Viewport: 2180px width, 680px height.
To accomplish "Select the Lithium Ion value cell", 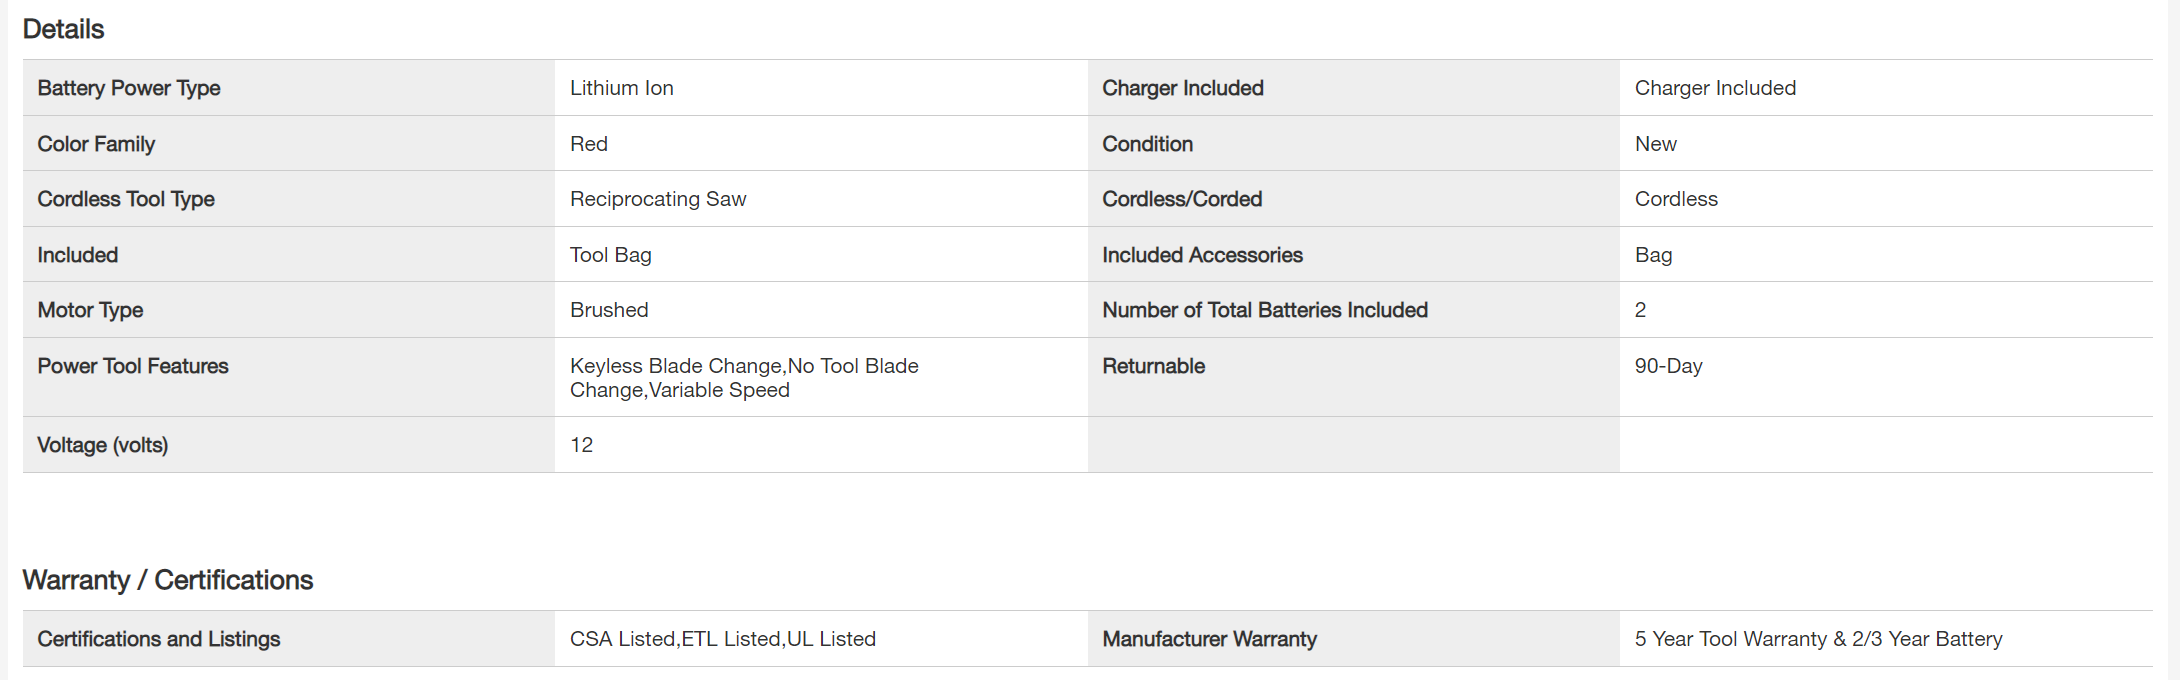I will (621, 88).
